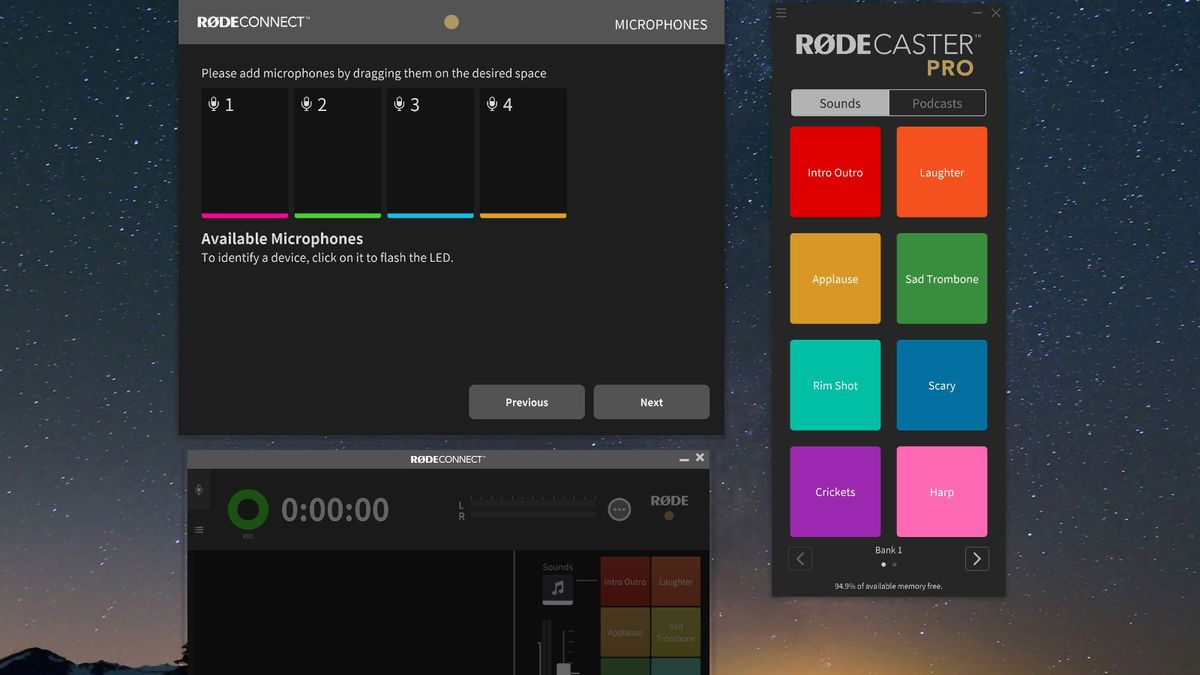The height and width of the screenshot is (675, 1200).
Task: Trigger the Applause pad in RØDE Connect
Action: (625, 632)
